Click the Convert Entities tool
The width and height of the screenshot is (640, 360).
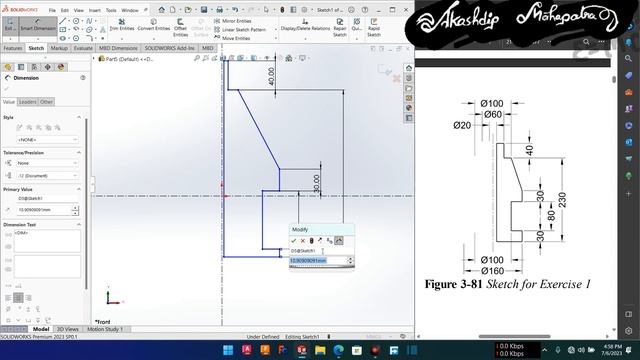click(x=153, y=25)
